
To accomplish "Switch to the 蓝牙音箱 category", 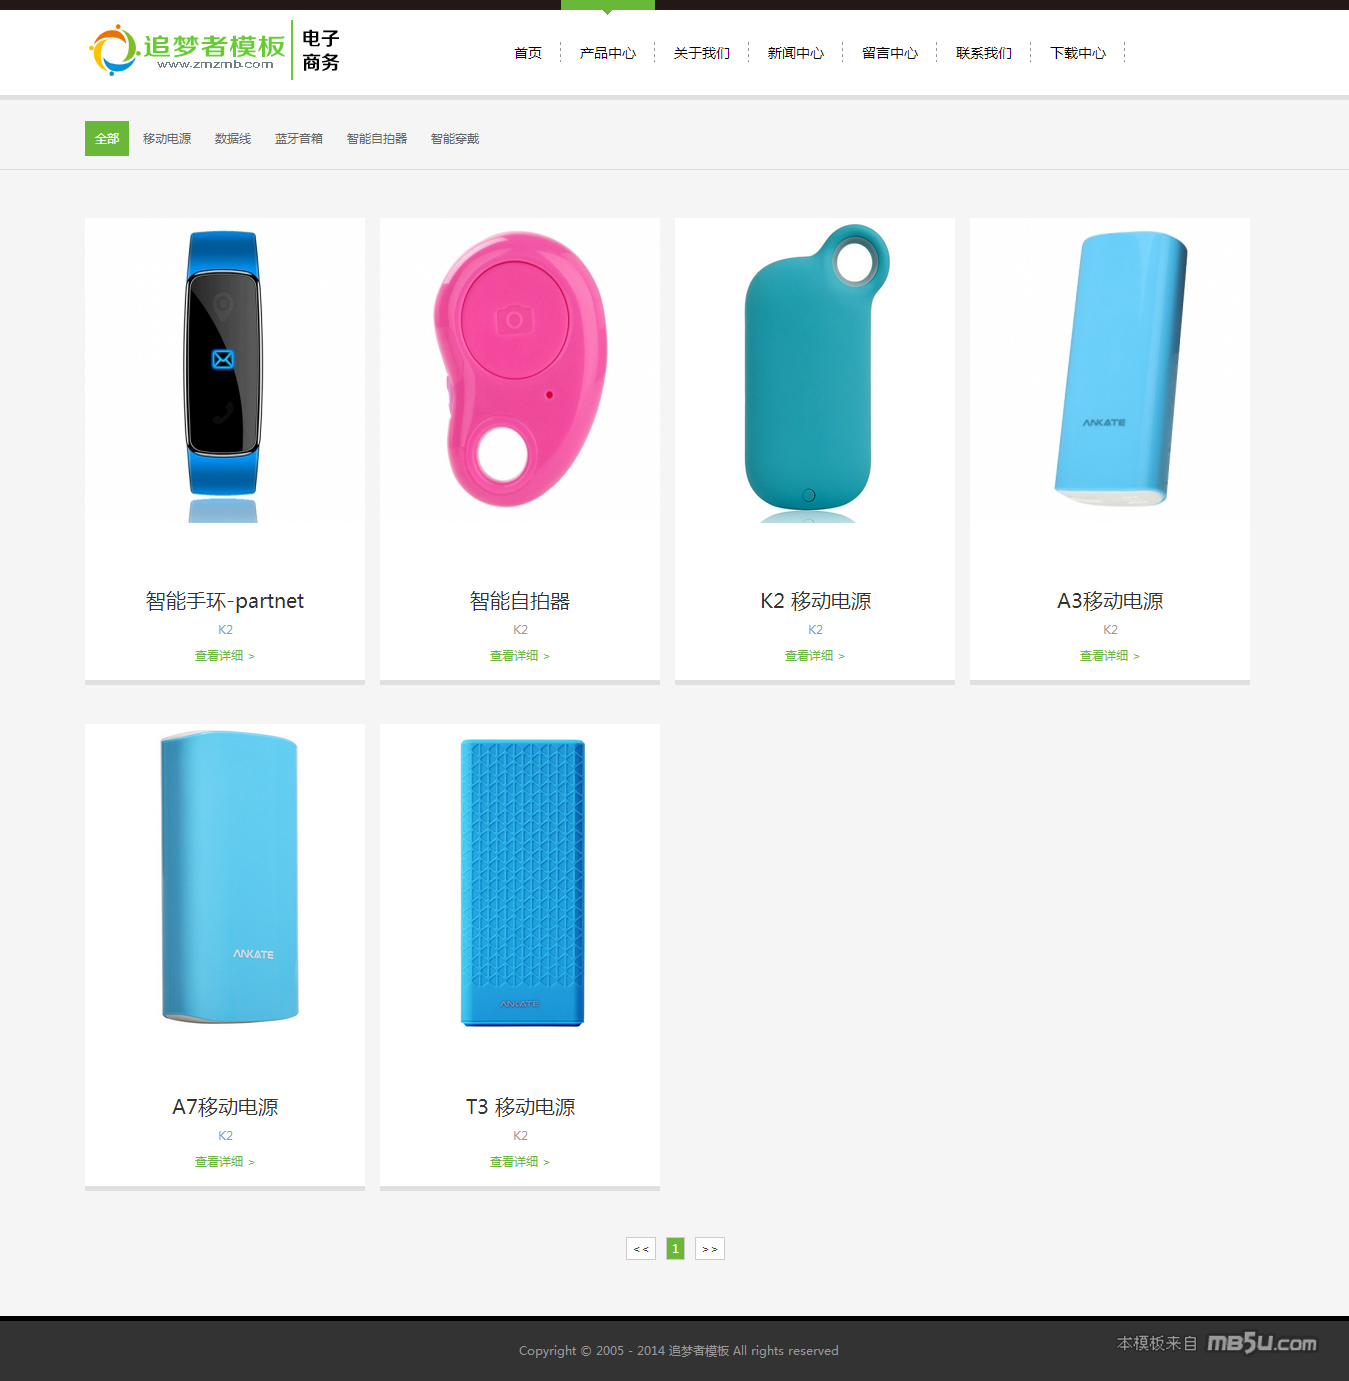I will [299, 139].
